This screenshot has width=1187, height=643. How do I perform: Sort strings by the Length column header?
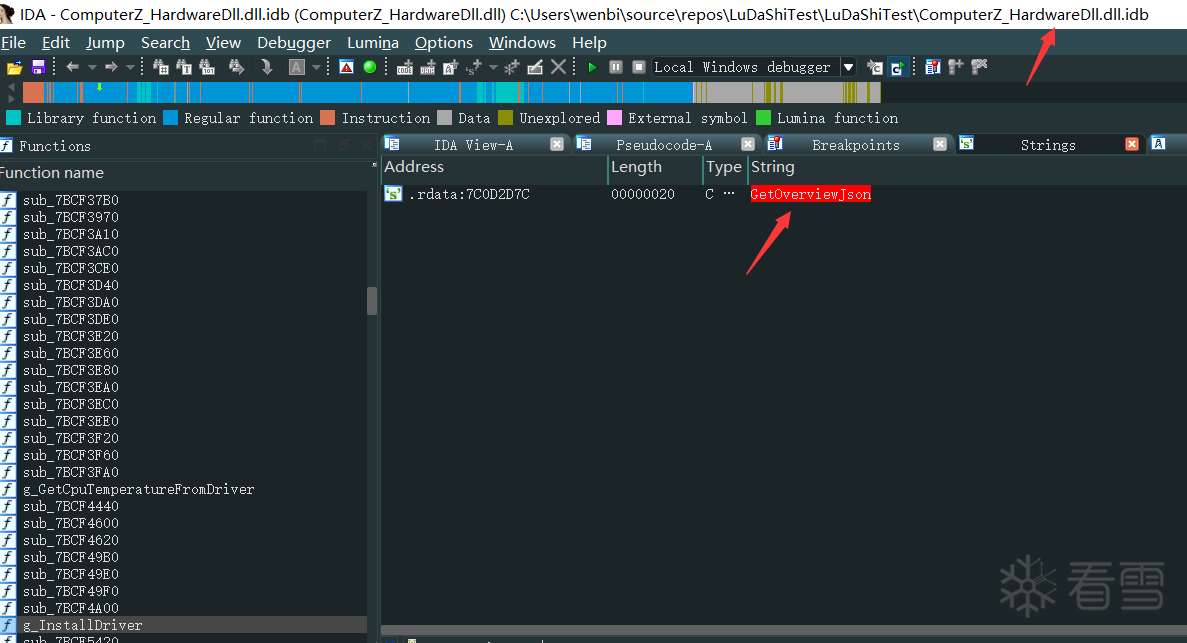tap(655, 167)
